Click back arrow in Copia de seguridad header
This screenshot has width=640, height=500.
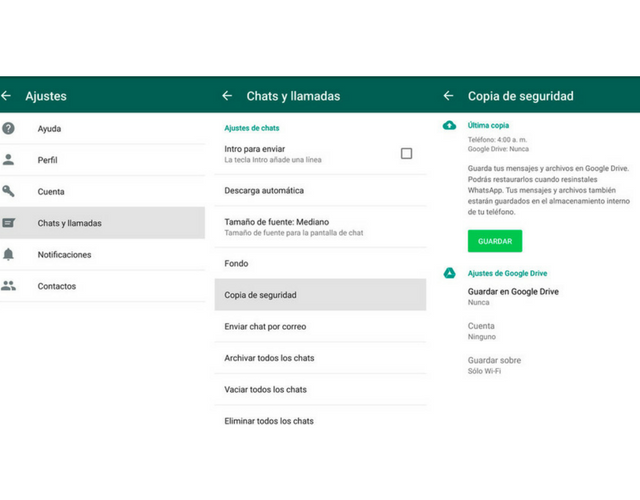(449, 96)
